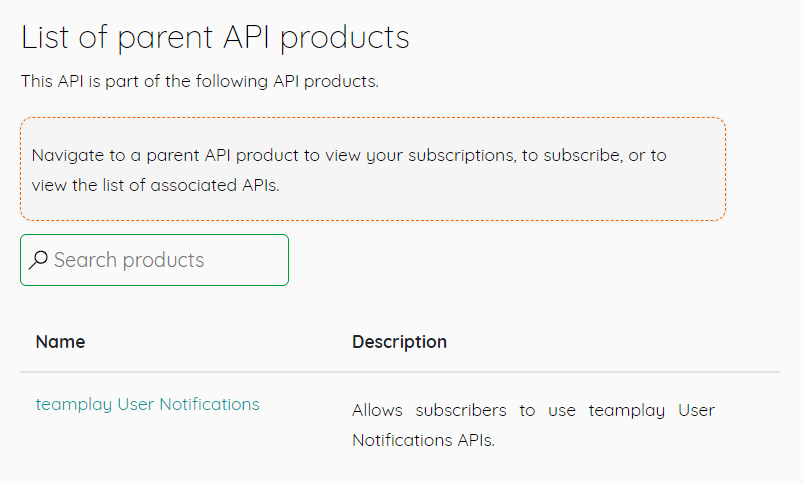804x484 pixels.
Task: Click the word 'teamplay' in the product link
Action: coord(74,404)
